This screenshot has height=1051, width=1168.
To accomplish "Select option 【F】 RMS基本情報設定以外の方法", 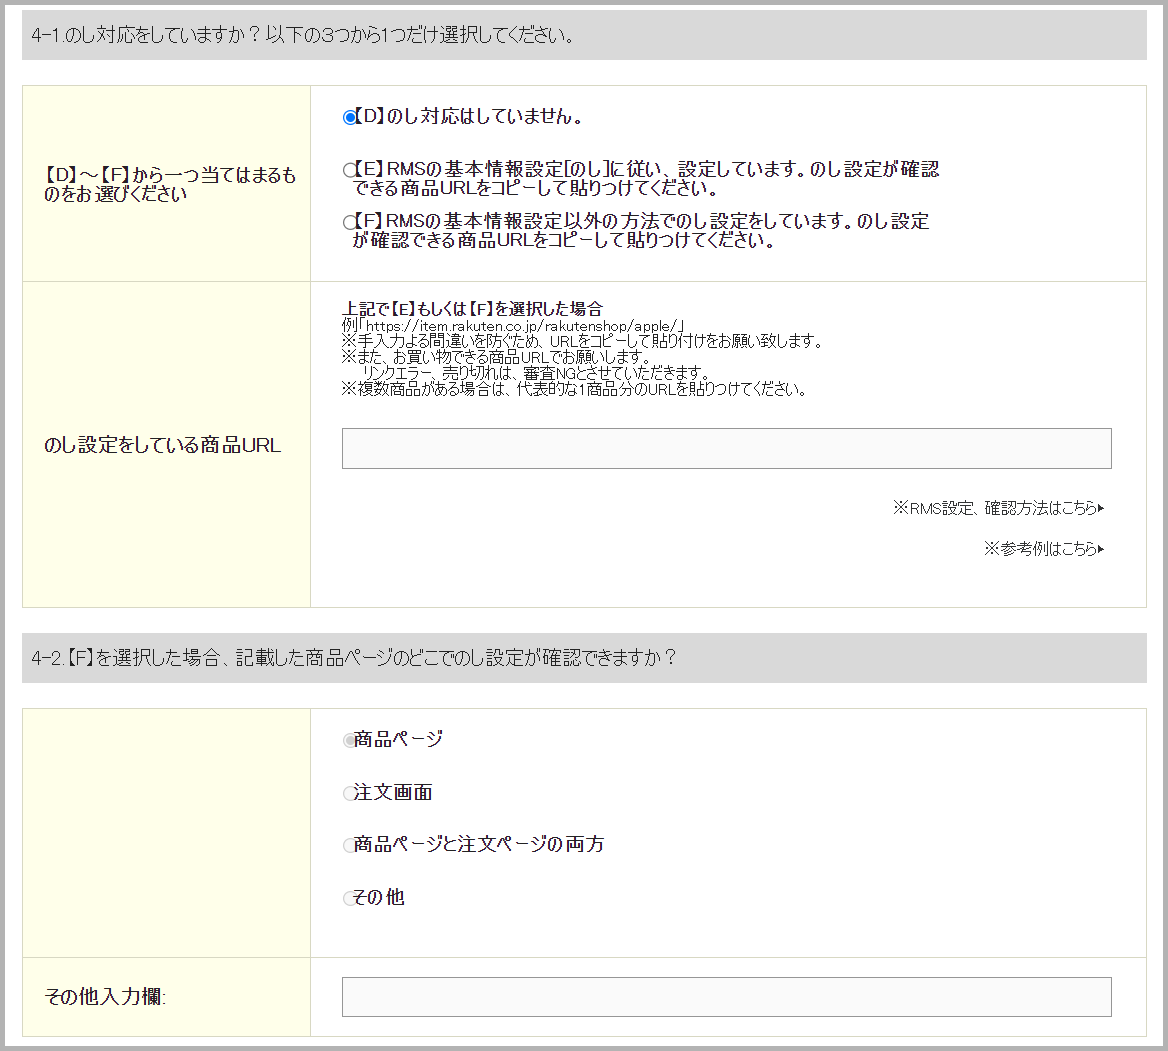I will point(349,222).
